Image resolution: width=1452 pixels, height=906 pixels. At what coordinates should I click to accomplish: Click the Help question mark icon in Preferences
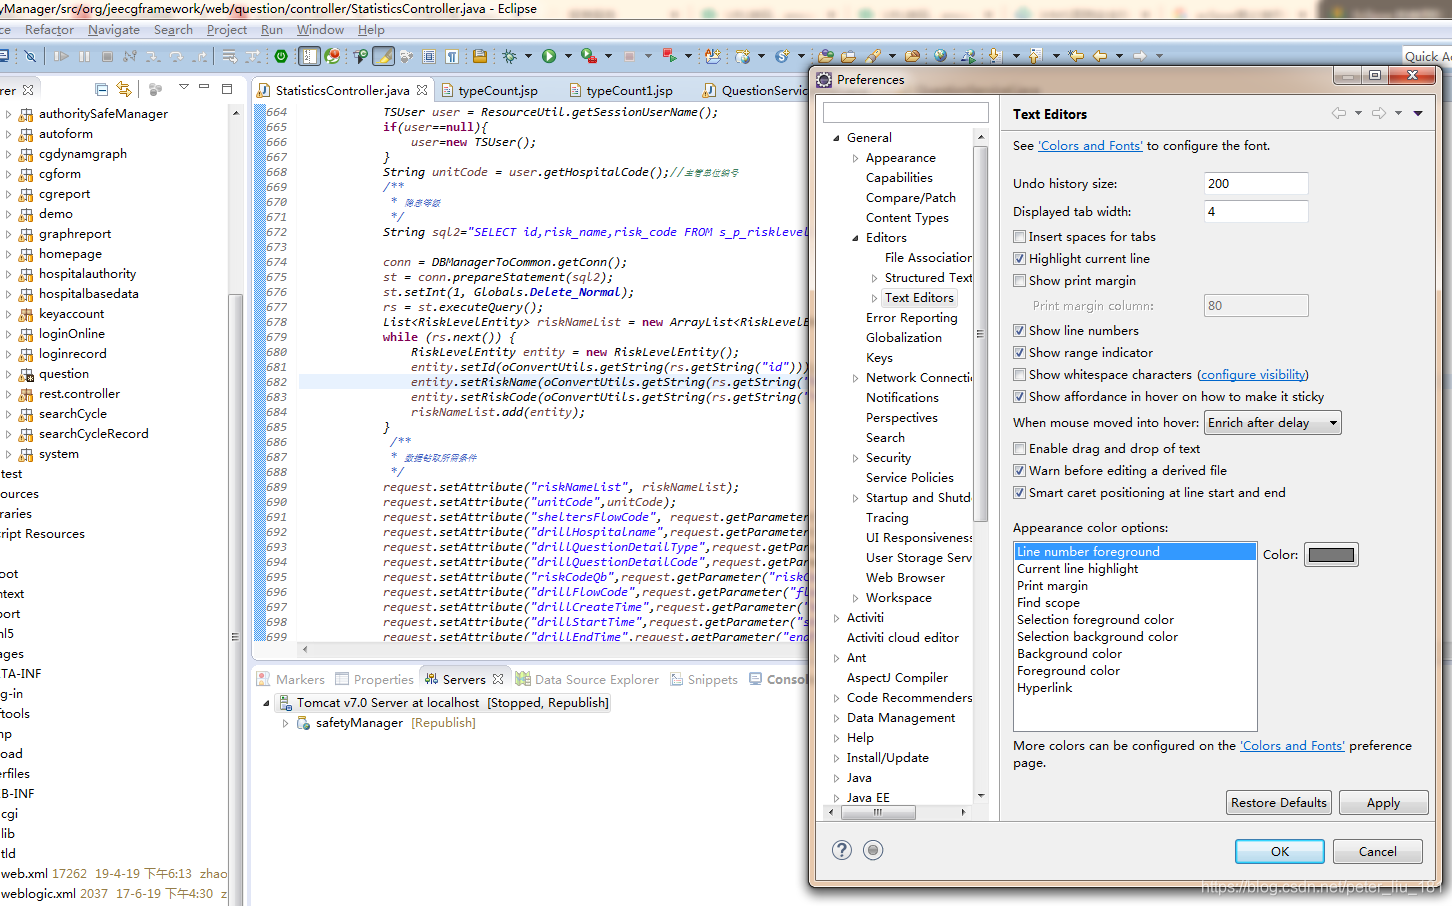[x=842, y=850]
